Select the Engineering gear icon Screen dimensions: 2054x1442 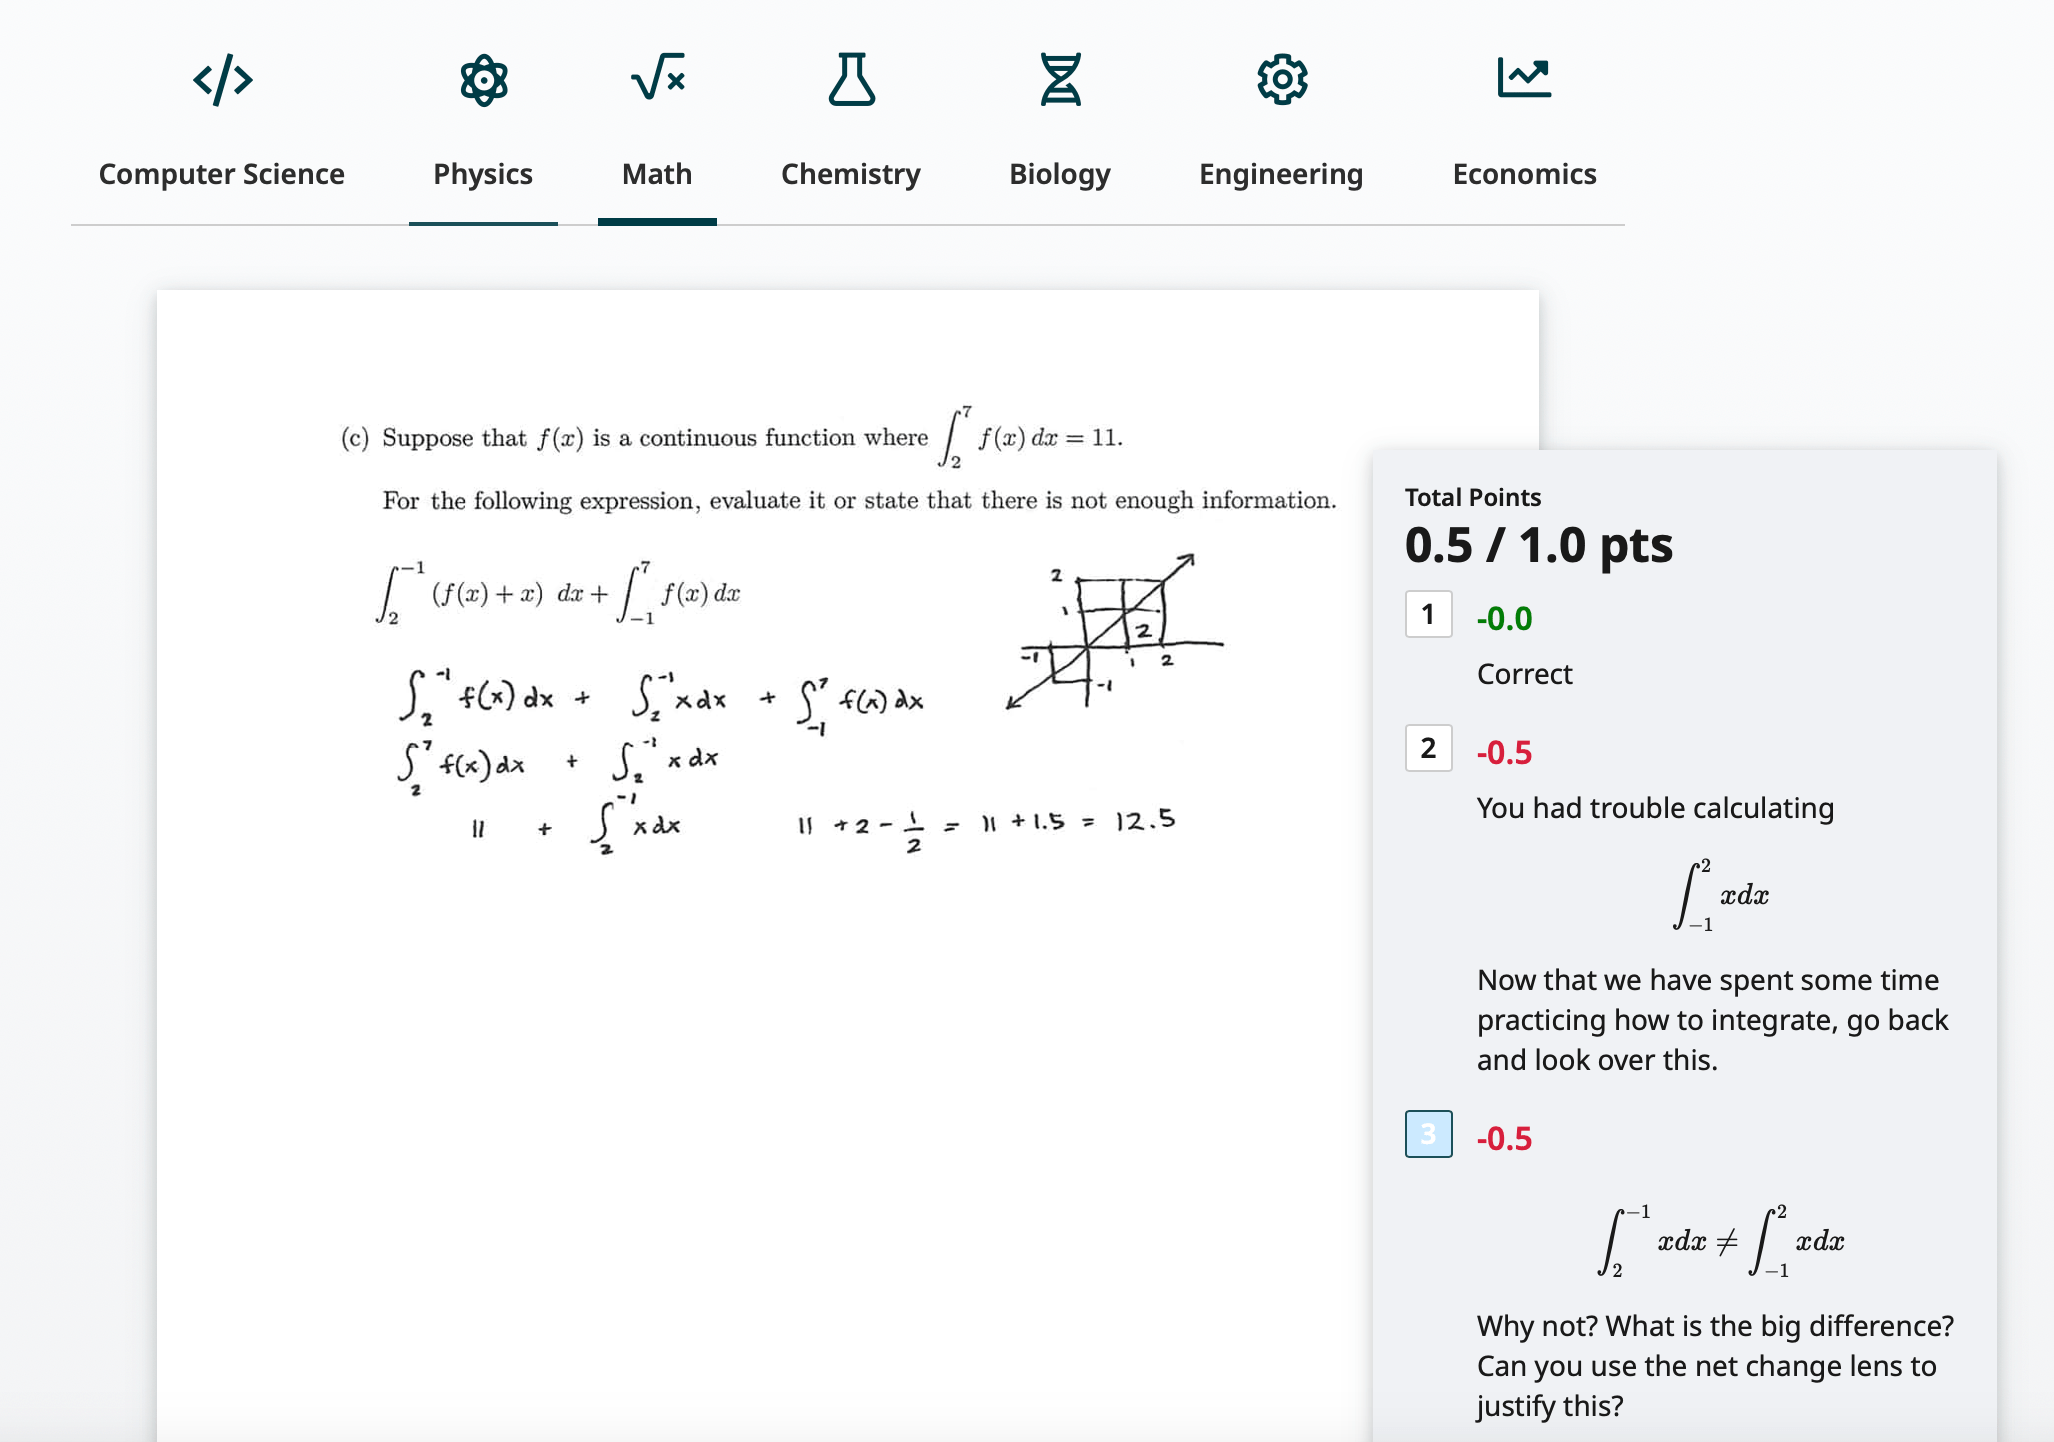[x=1281, y=81]
